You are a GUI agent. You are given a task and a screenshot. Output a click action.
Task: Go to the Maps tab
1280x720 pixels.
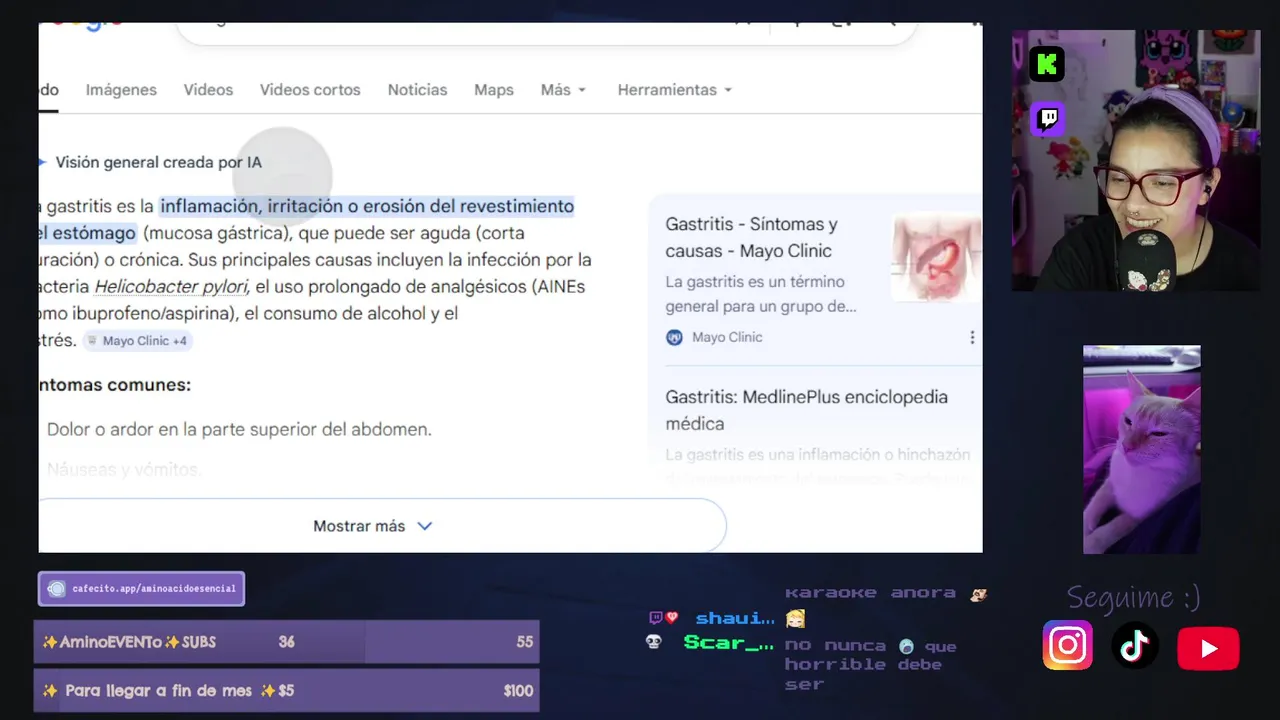pyautogui.click(x=494, y=90)
